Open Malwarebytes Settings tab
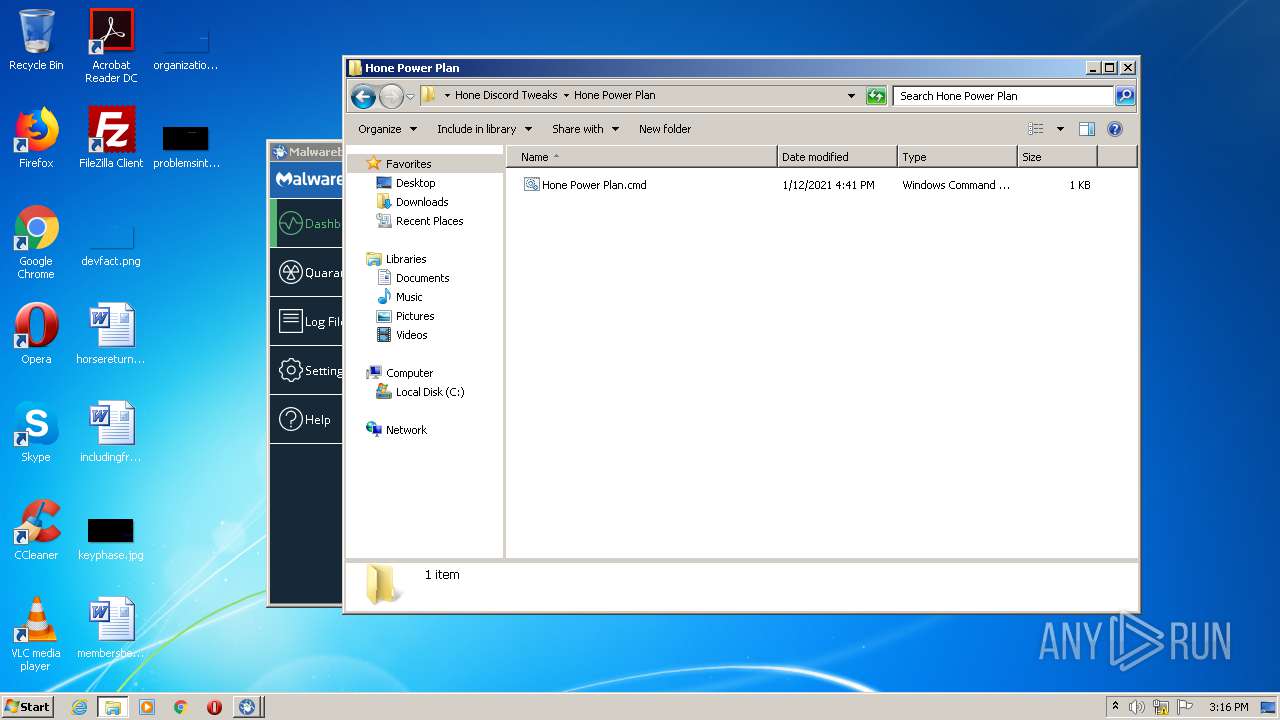The width and height of the screenshot is (1280, 720). click(x=306, y=371)
